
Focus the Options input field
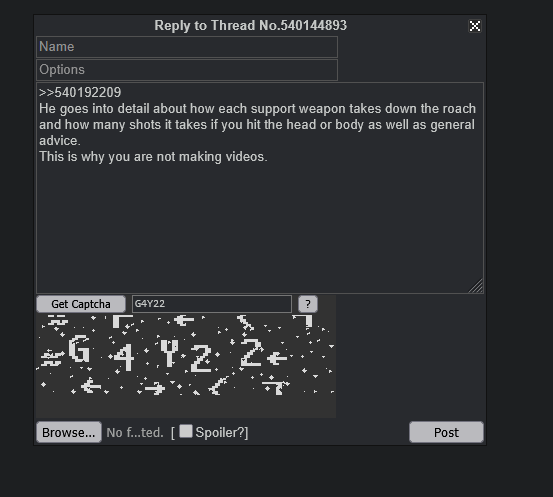[x=187, y=70]
